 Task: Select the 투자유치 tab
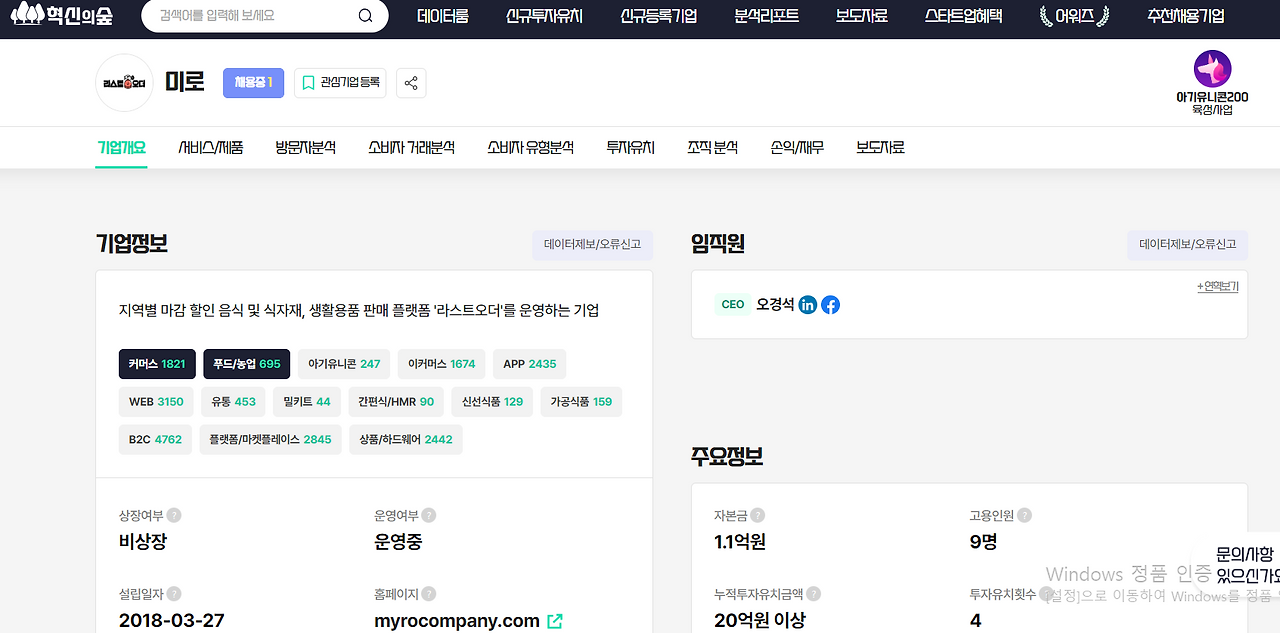(630, 147)
